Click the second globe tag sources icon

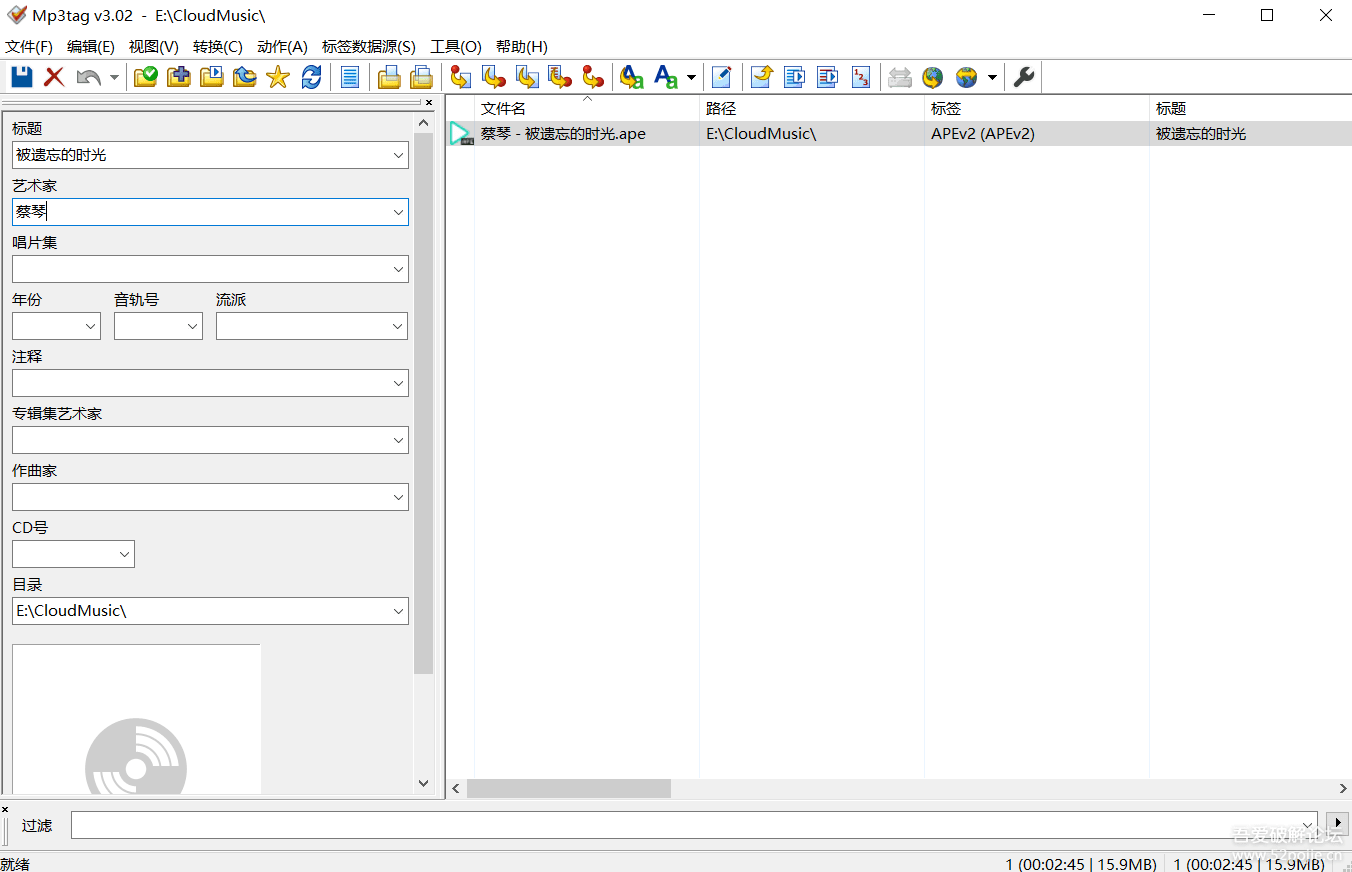pos(966,77)
